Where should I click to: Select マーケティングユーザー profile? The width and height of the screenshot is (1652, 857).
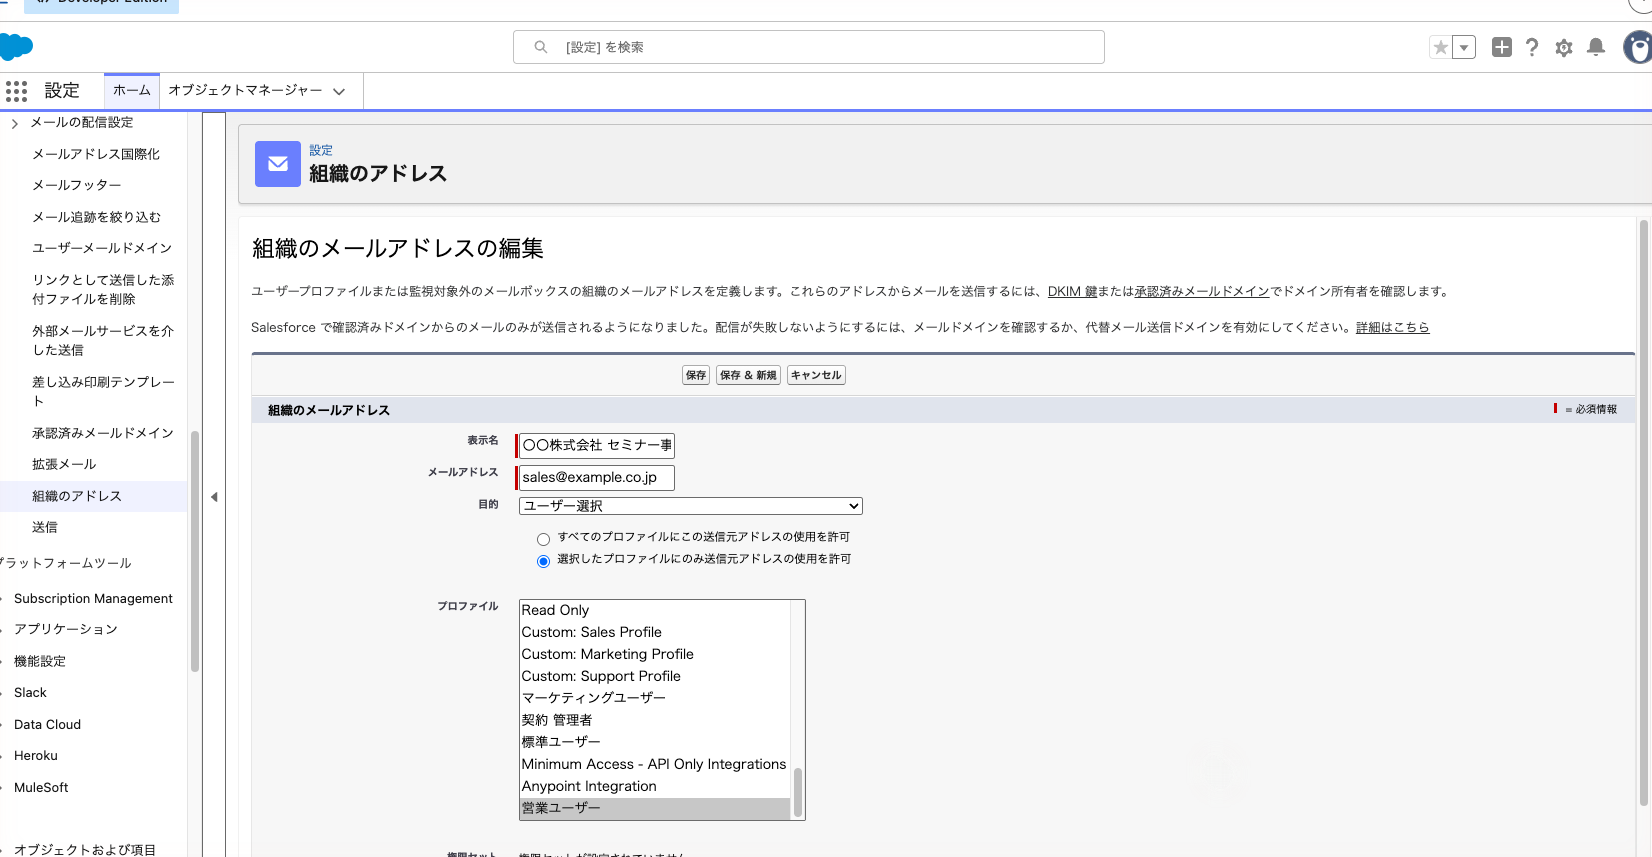pyautogui.click(x=656, y=698)
